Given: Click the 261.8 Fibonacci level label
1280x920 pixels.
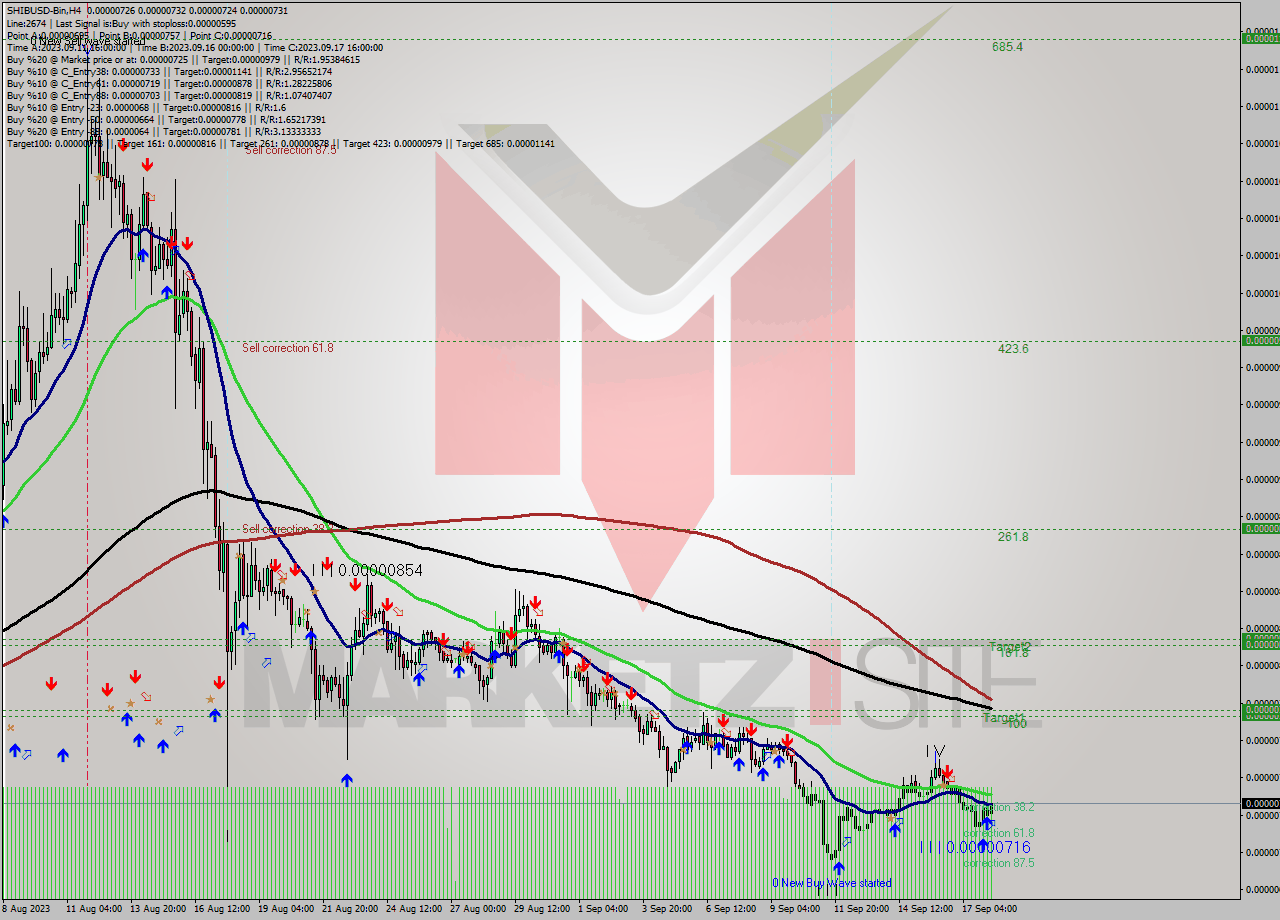Looking at the screenshot, I should pyautogui.click(x=1013, y=537).
